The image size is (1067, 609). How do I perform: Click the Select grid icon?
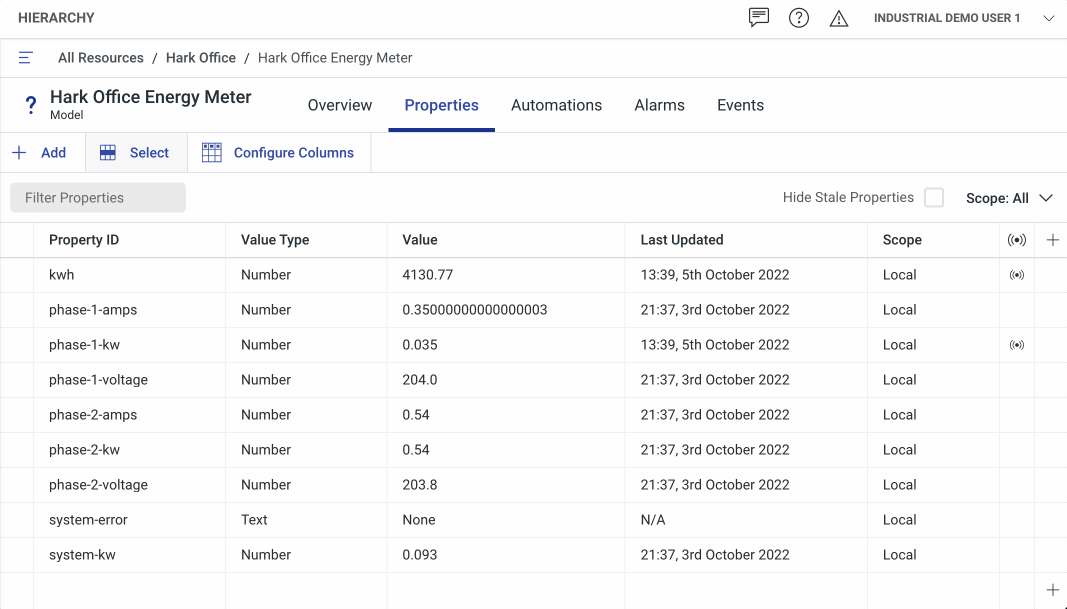tap(108, 152)
